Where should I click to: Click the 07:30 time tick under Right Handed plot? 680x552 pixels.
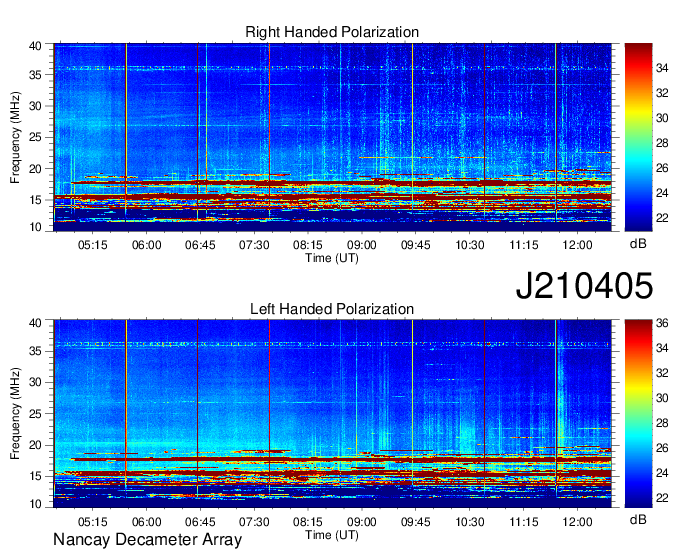pos(254,245)
